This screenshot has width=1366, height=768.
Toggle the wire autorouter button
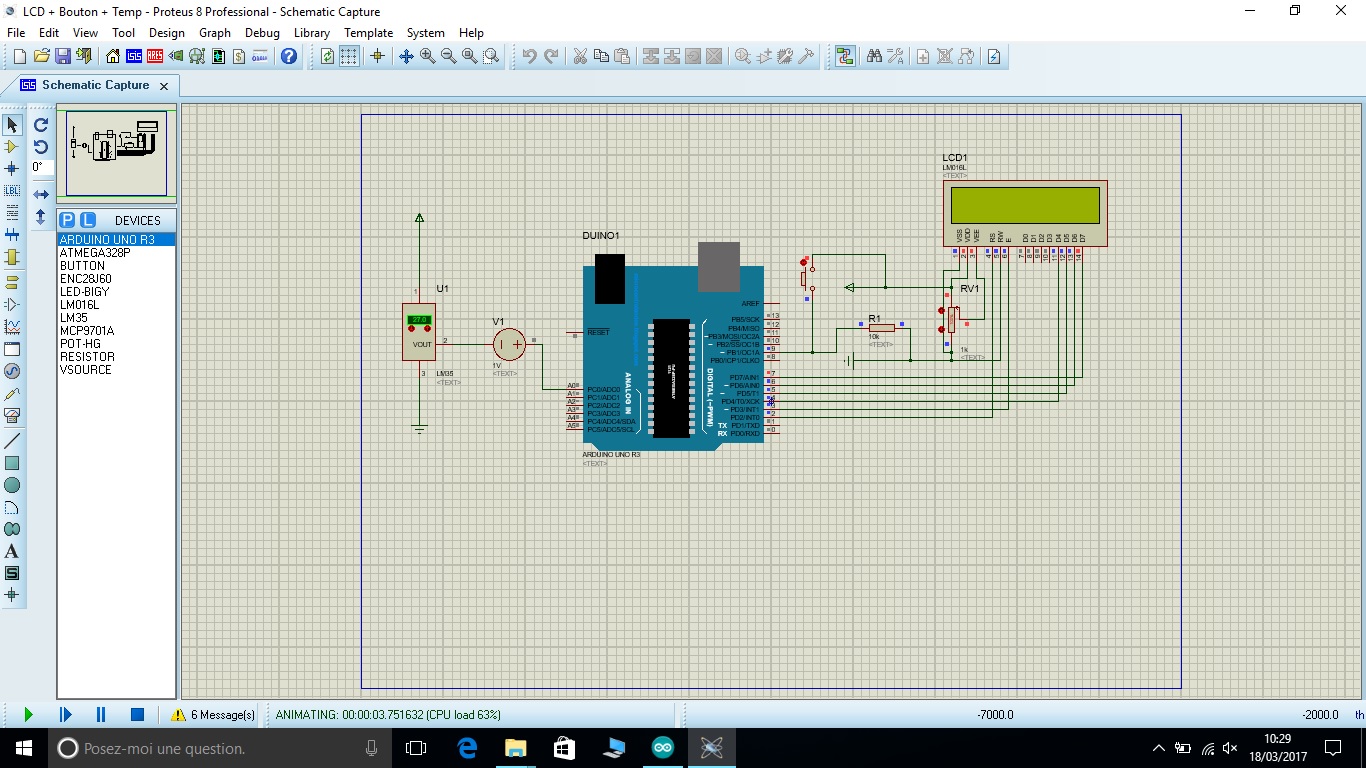tap(845, 56)
